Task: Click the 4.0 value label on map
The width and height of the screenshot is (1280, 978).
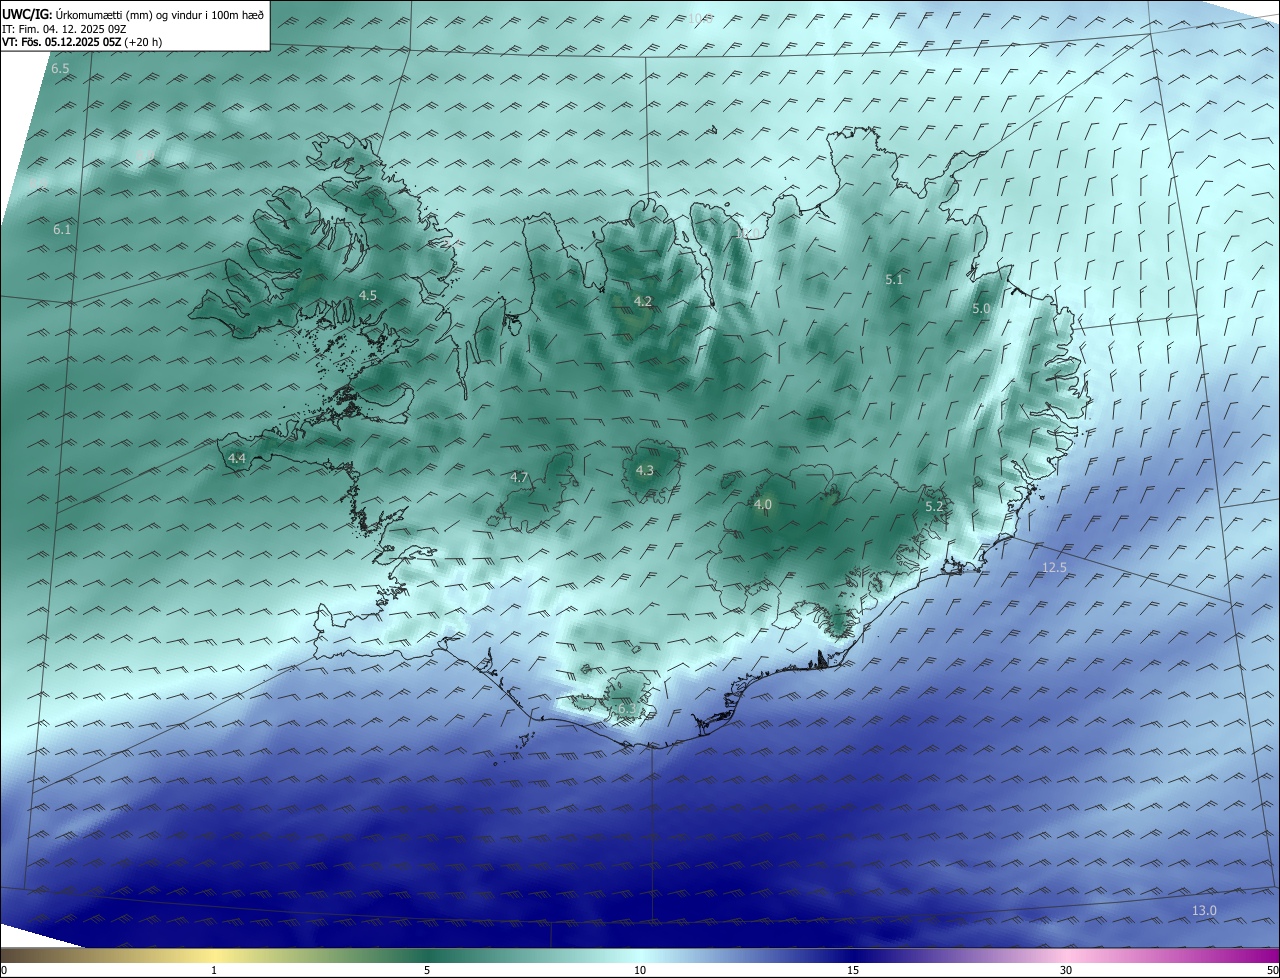Action: pos(763,505)
